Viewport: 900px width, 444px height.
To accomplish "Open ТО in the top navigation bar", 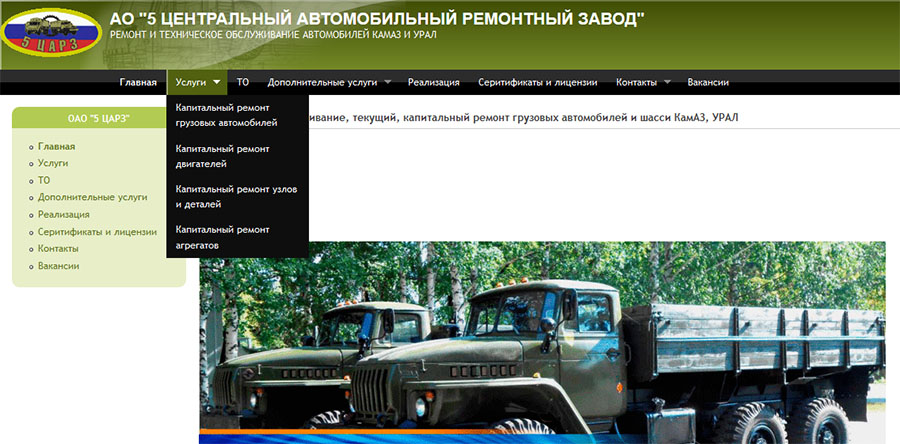I will pos(243,83).
